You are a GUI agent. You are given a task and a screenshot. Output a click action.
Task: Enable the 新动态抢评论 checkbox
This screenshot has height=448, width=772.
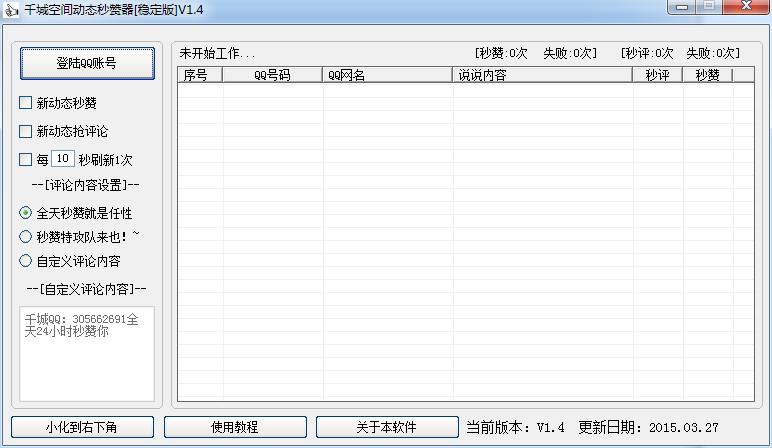(x=26, y=131)
